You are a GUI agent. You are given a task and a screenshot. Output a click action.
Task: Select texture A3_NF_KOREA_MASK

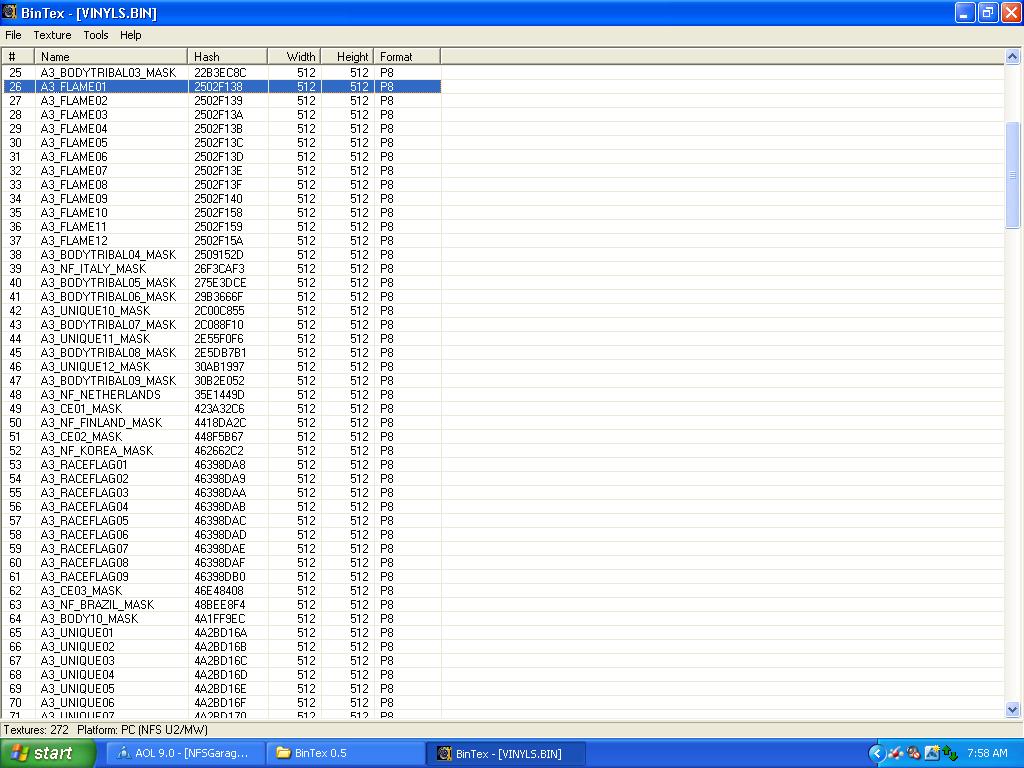coord(97,451)
